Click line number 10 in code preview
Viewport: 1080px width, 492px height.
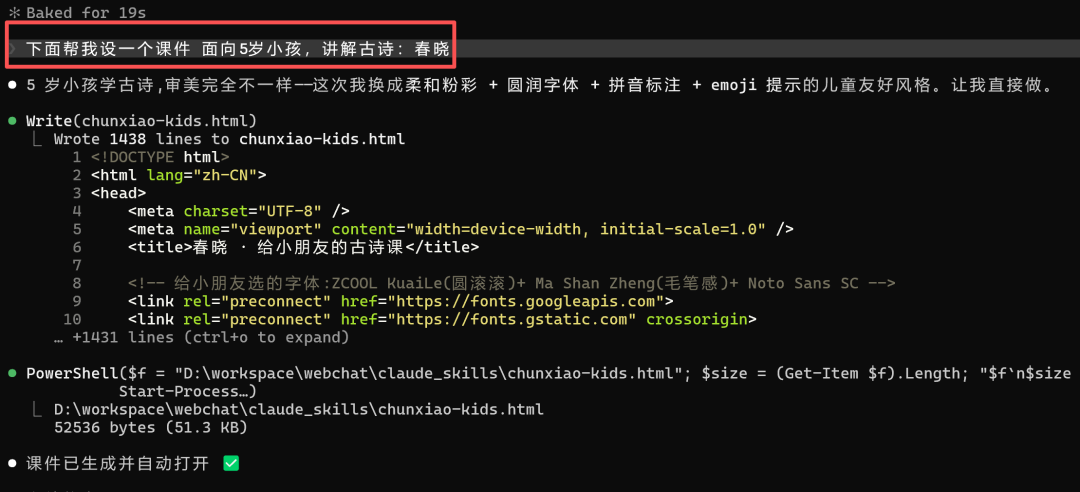point(72,319)
